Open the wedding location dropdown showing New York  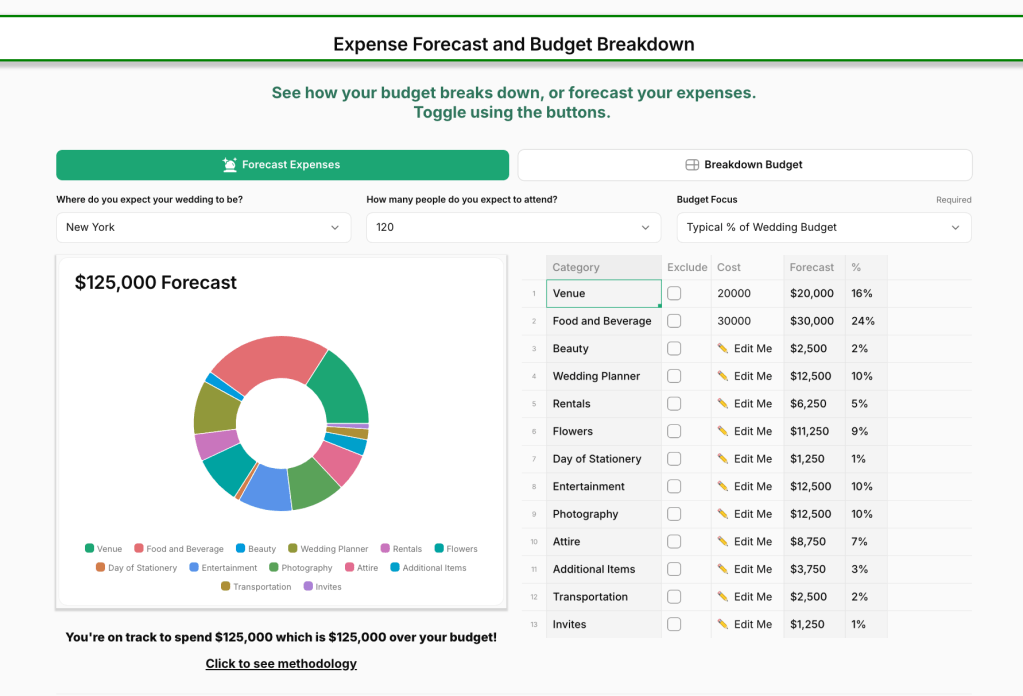coord(203,227)
